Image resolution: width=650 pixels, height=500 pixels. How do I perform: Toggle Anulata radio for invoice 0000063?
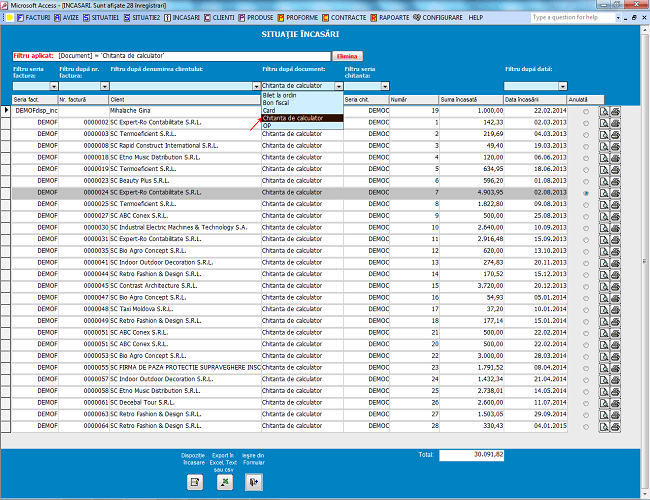point(586,415)
